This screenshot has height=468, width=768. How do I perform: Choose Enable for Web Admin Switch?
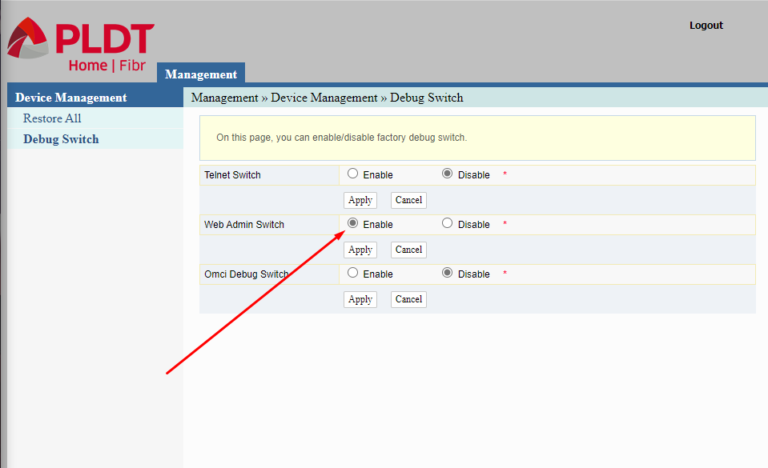(x=352, y=224)
